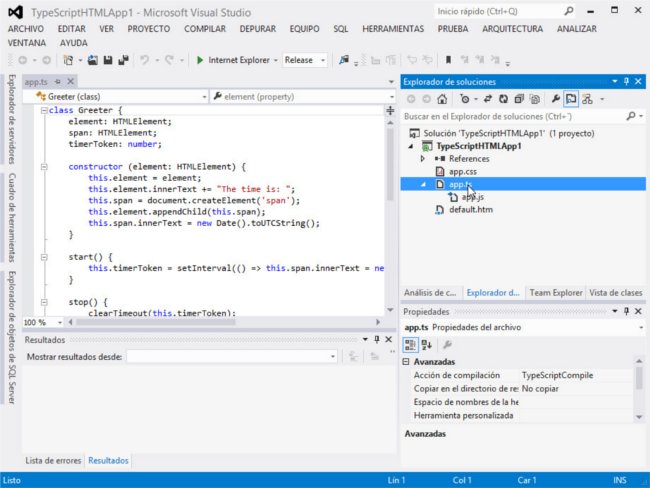
Task: Open the PROYECTO menu
Action: pos(148,29)
